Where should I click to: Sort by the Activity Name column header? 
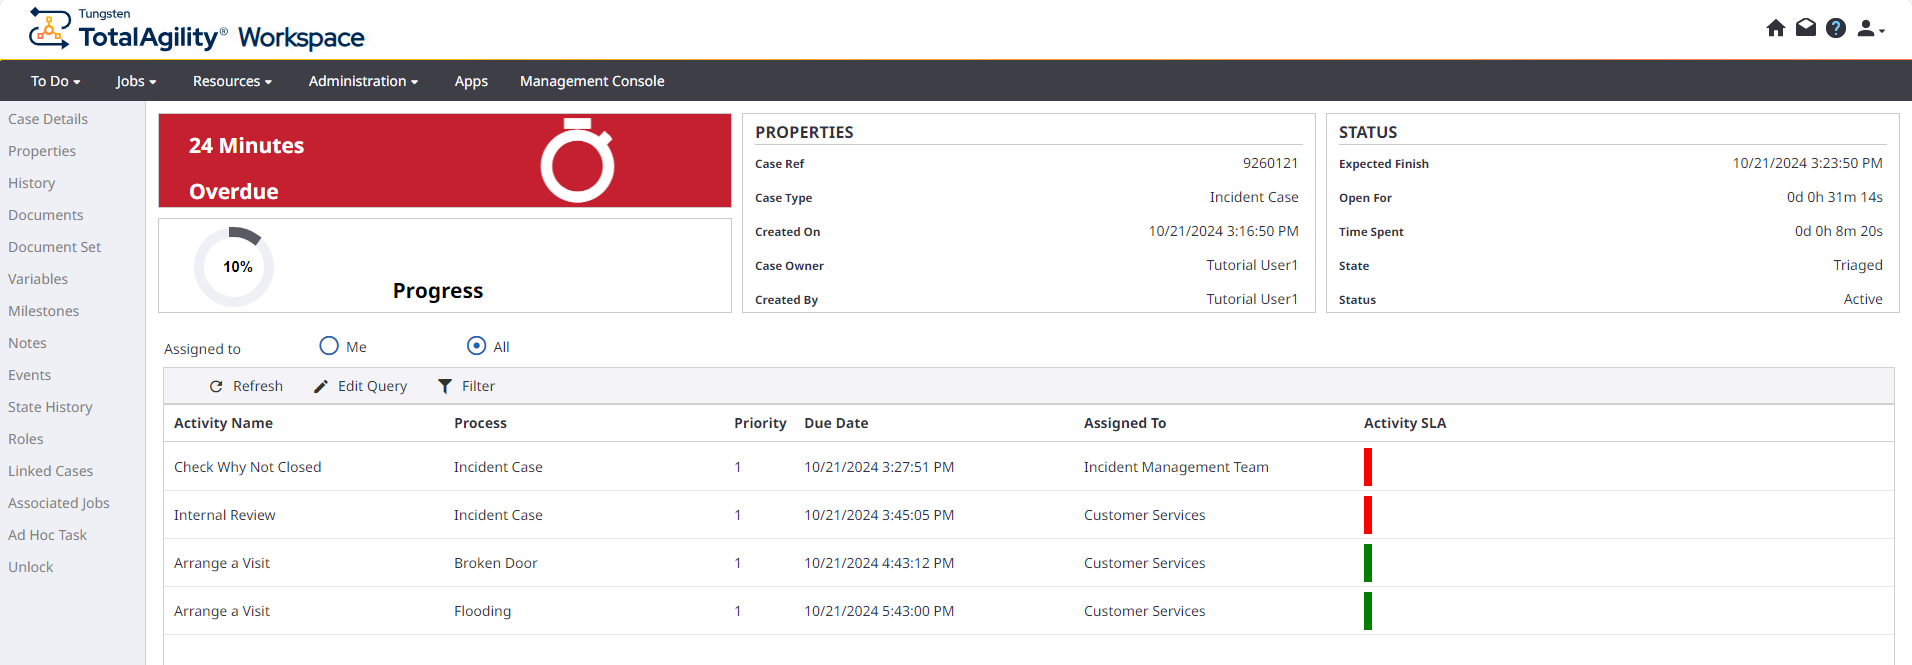click(223, 423)
